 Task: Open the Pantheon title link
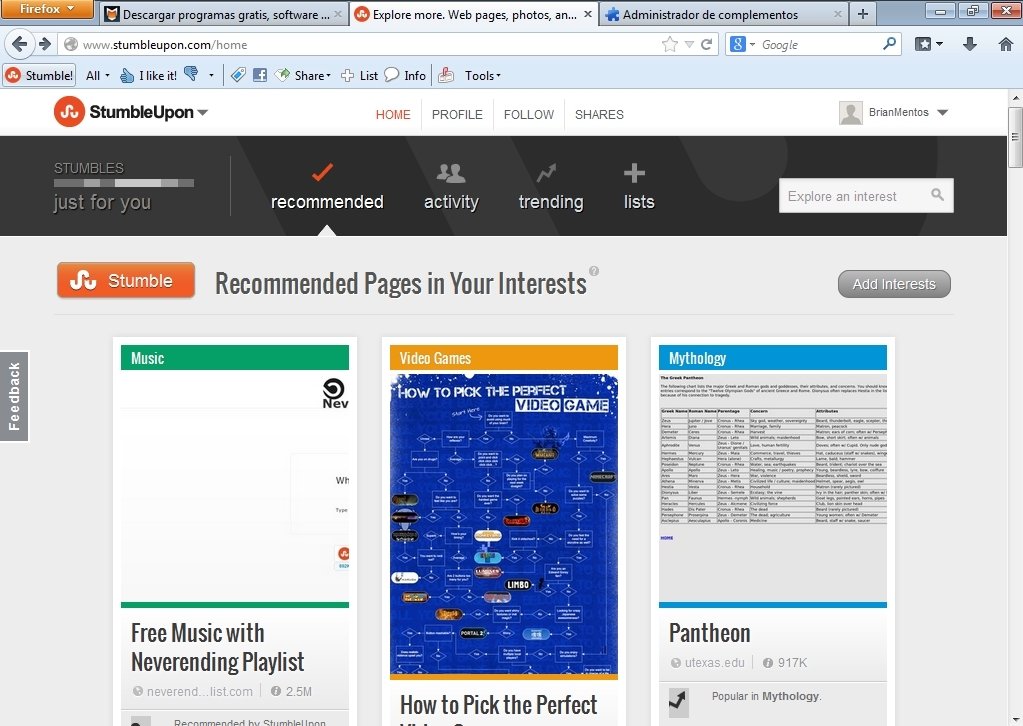point(709,633)
